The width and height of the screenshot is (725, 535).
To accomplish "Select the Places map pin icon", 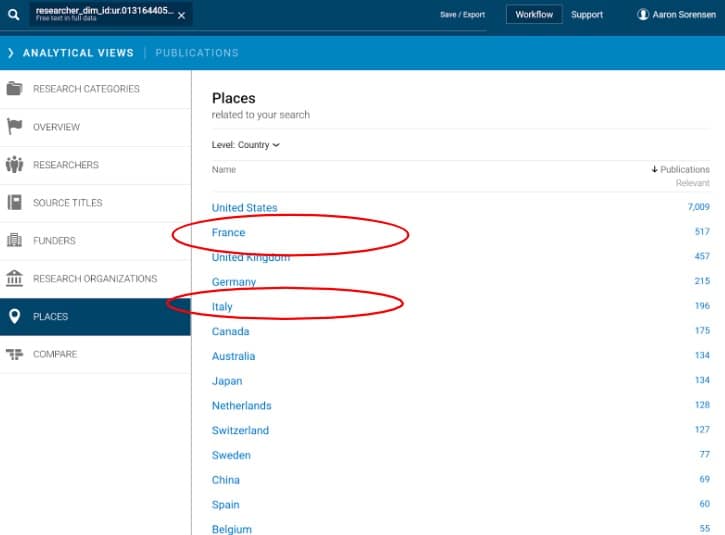I will click(x=15, y=317).
